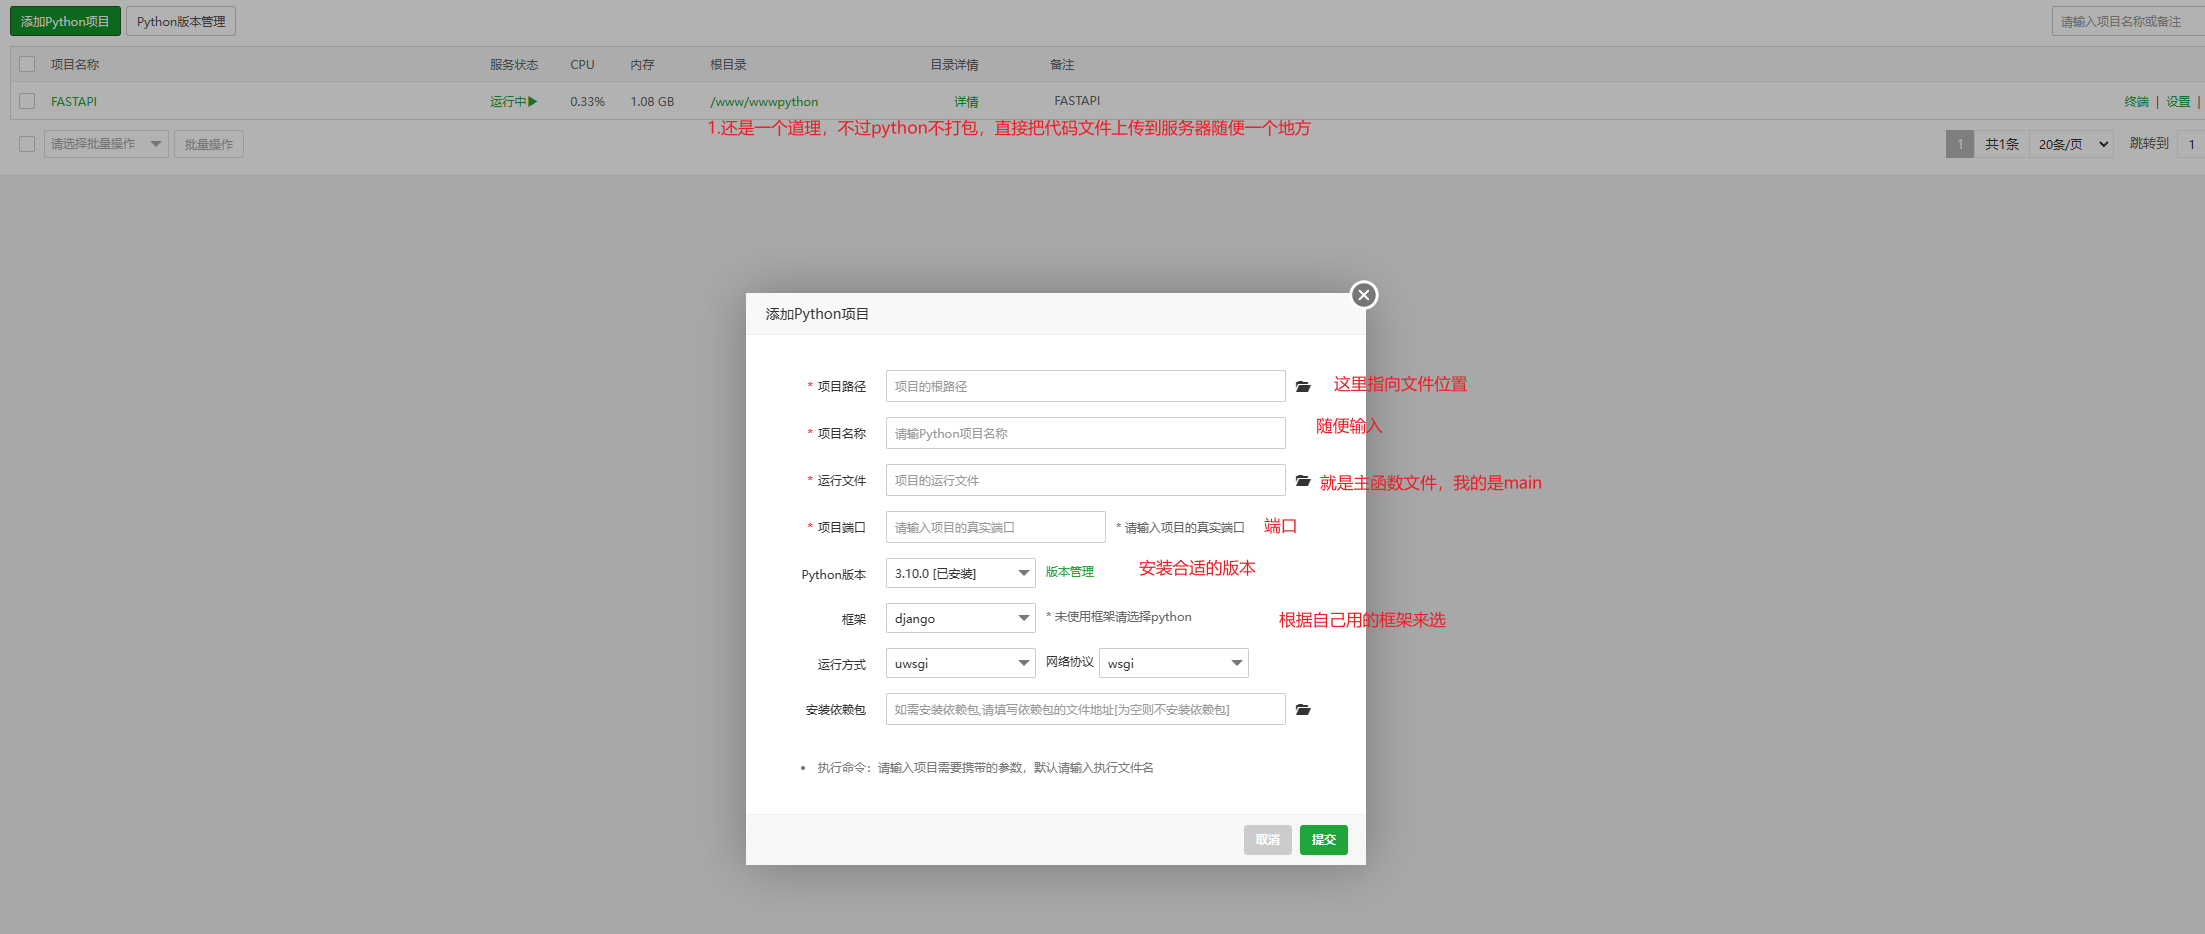
Task: Click the 版本管理 link
Action: tap(1069, 572)
